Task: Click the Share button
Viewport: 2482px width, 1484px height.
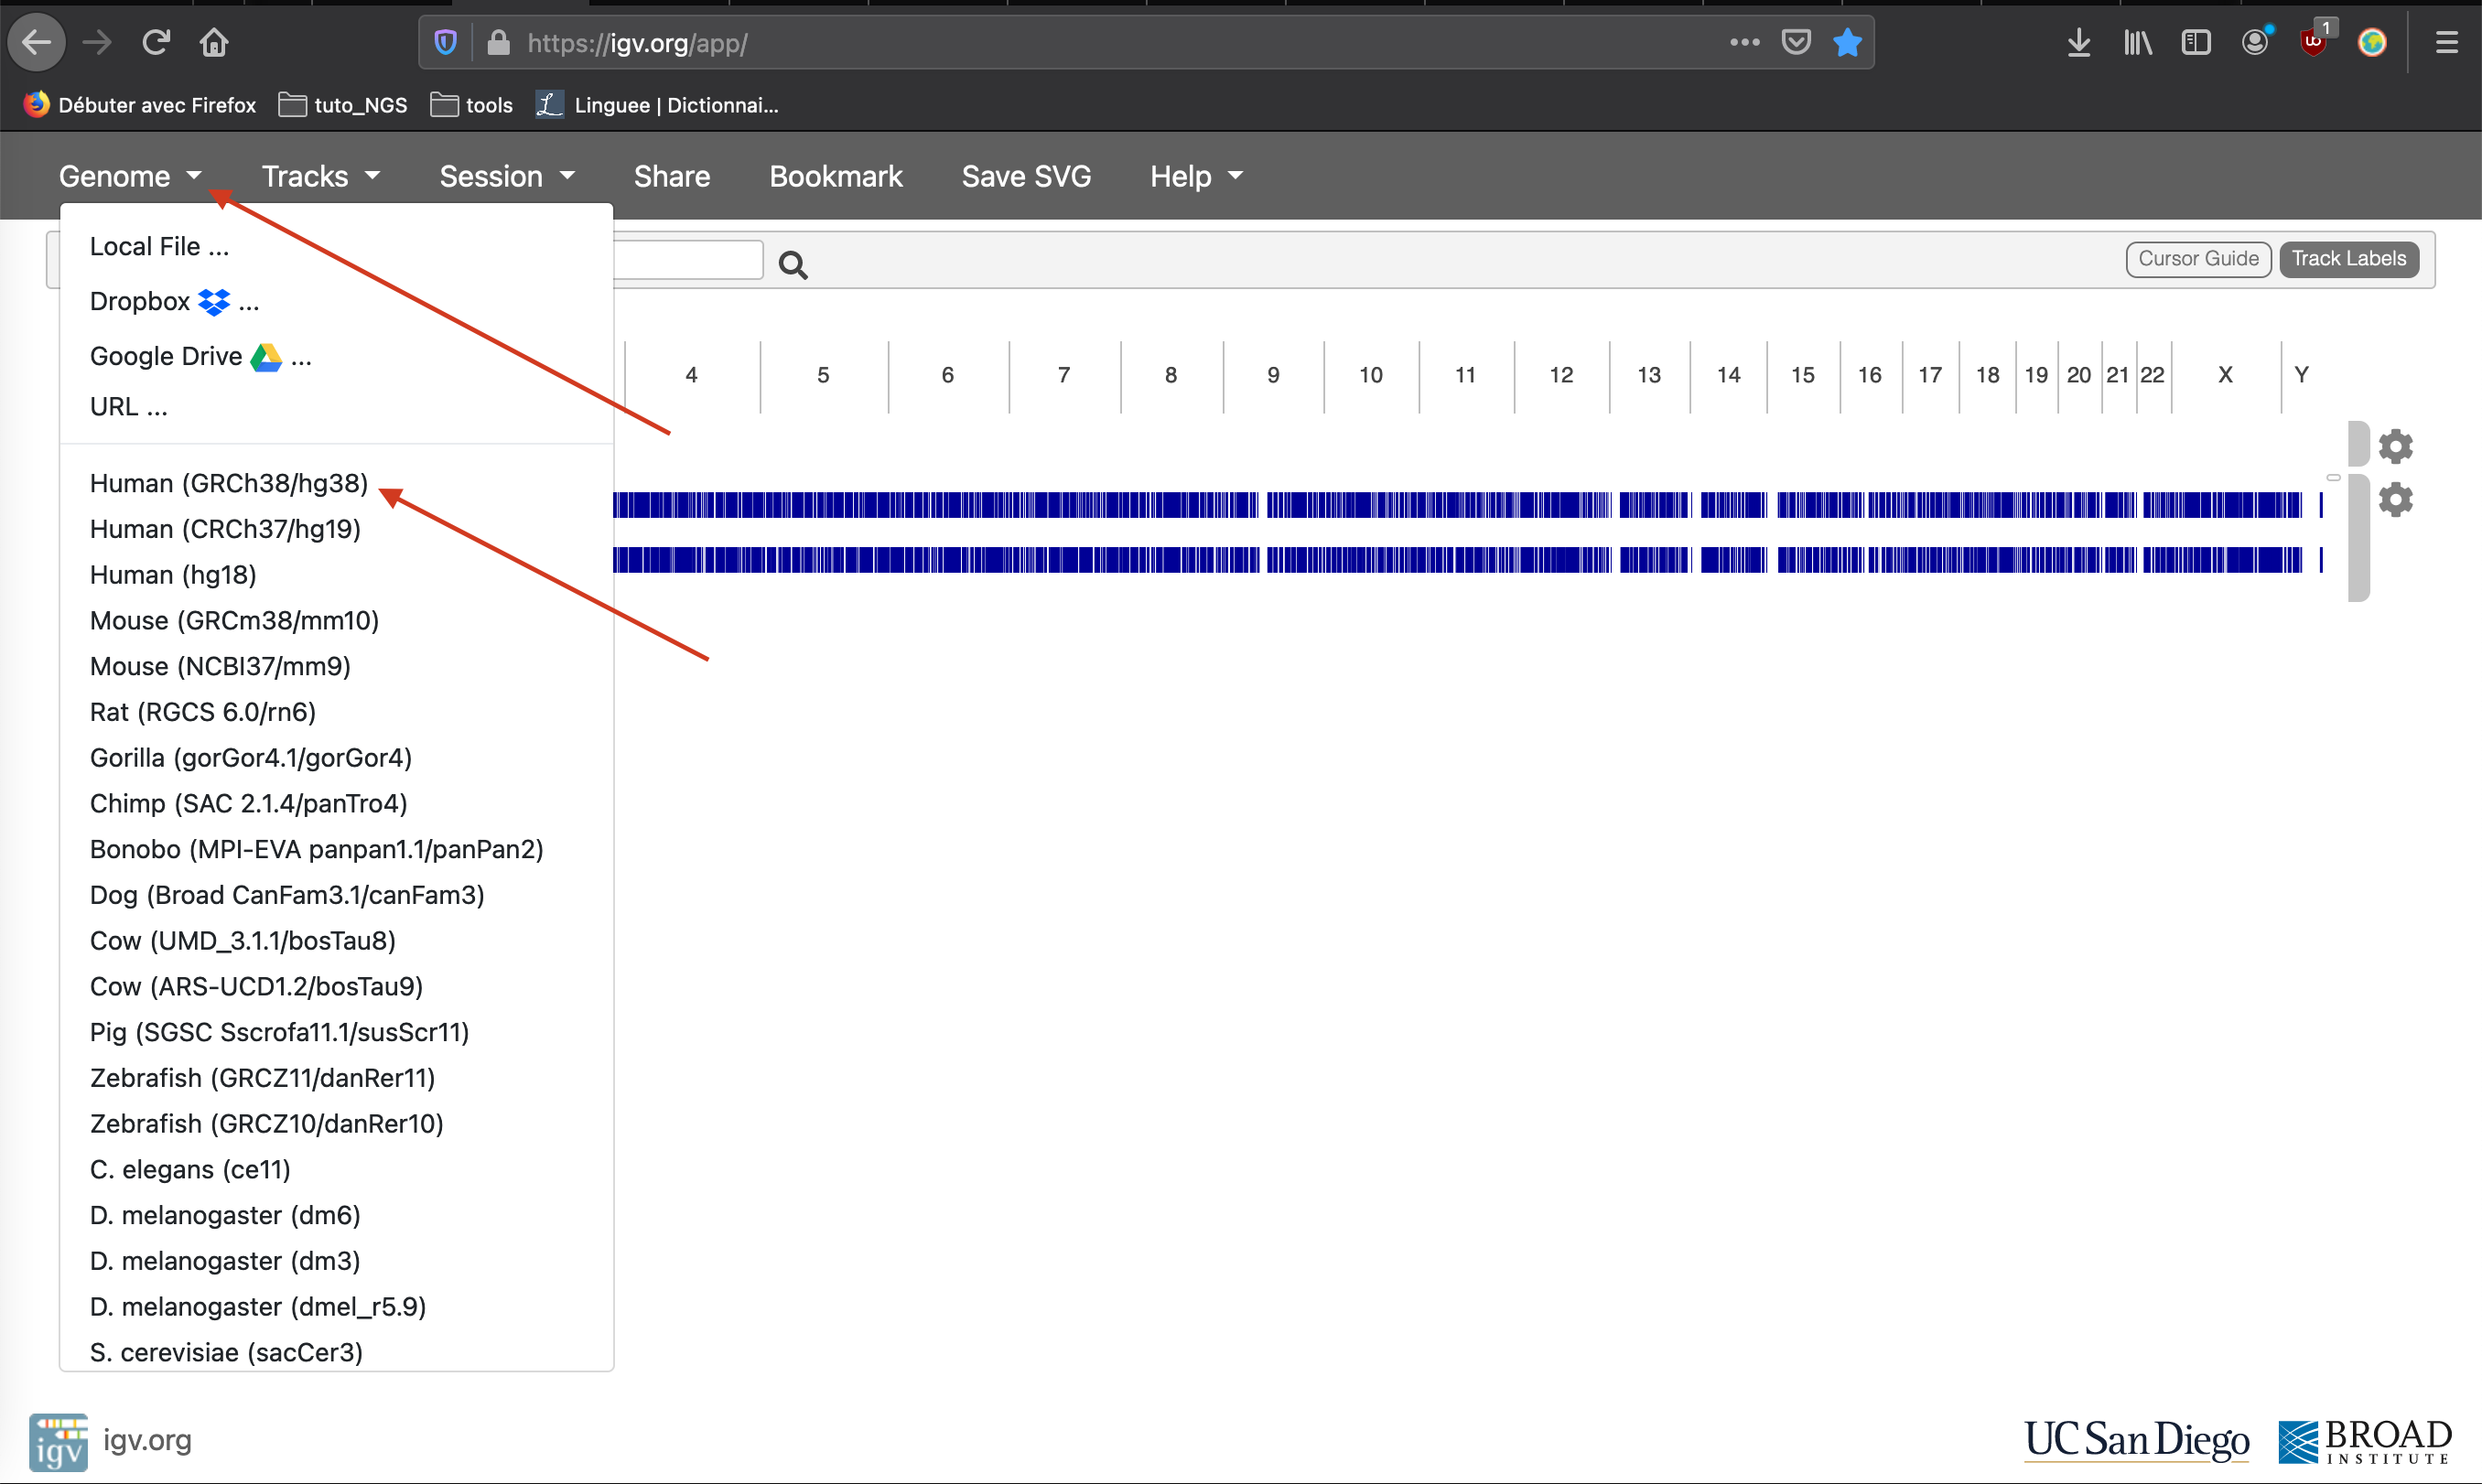Action: point(671,177)
